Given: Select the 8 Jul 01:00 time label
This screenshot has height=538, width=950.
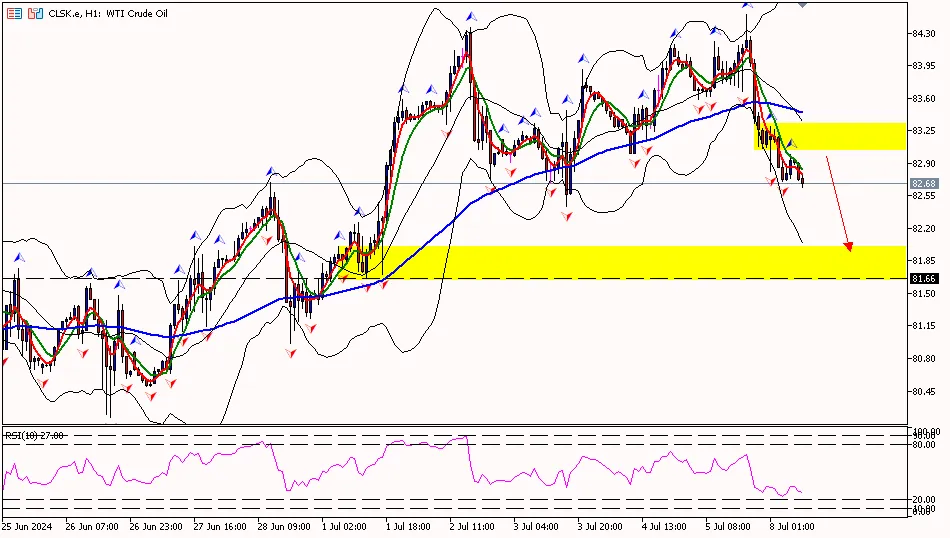Looking at the screenshot, I should point(791,526).
